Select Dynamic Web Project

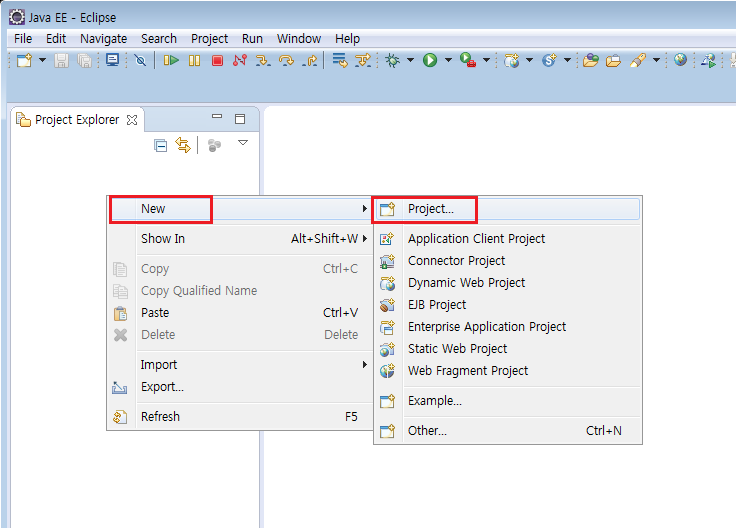(507, 283)
